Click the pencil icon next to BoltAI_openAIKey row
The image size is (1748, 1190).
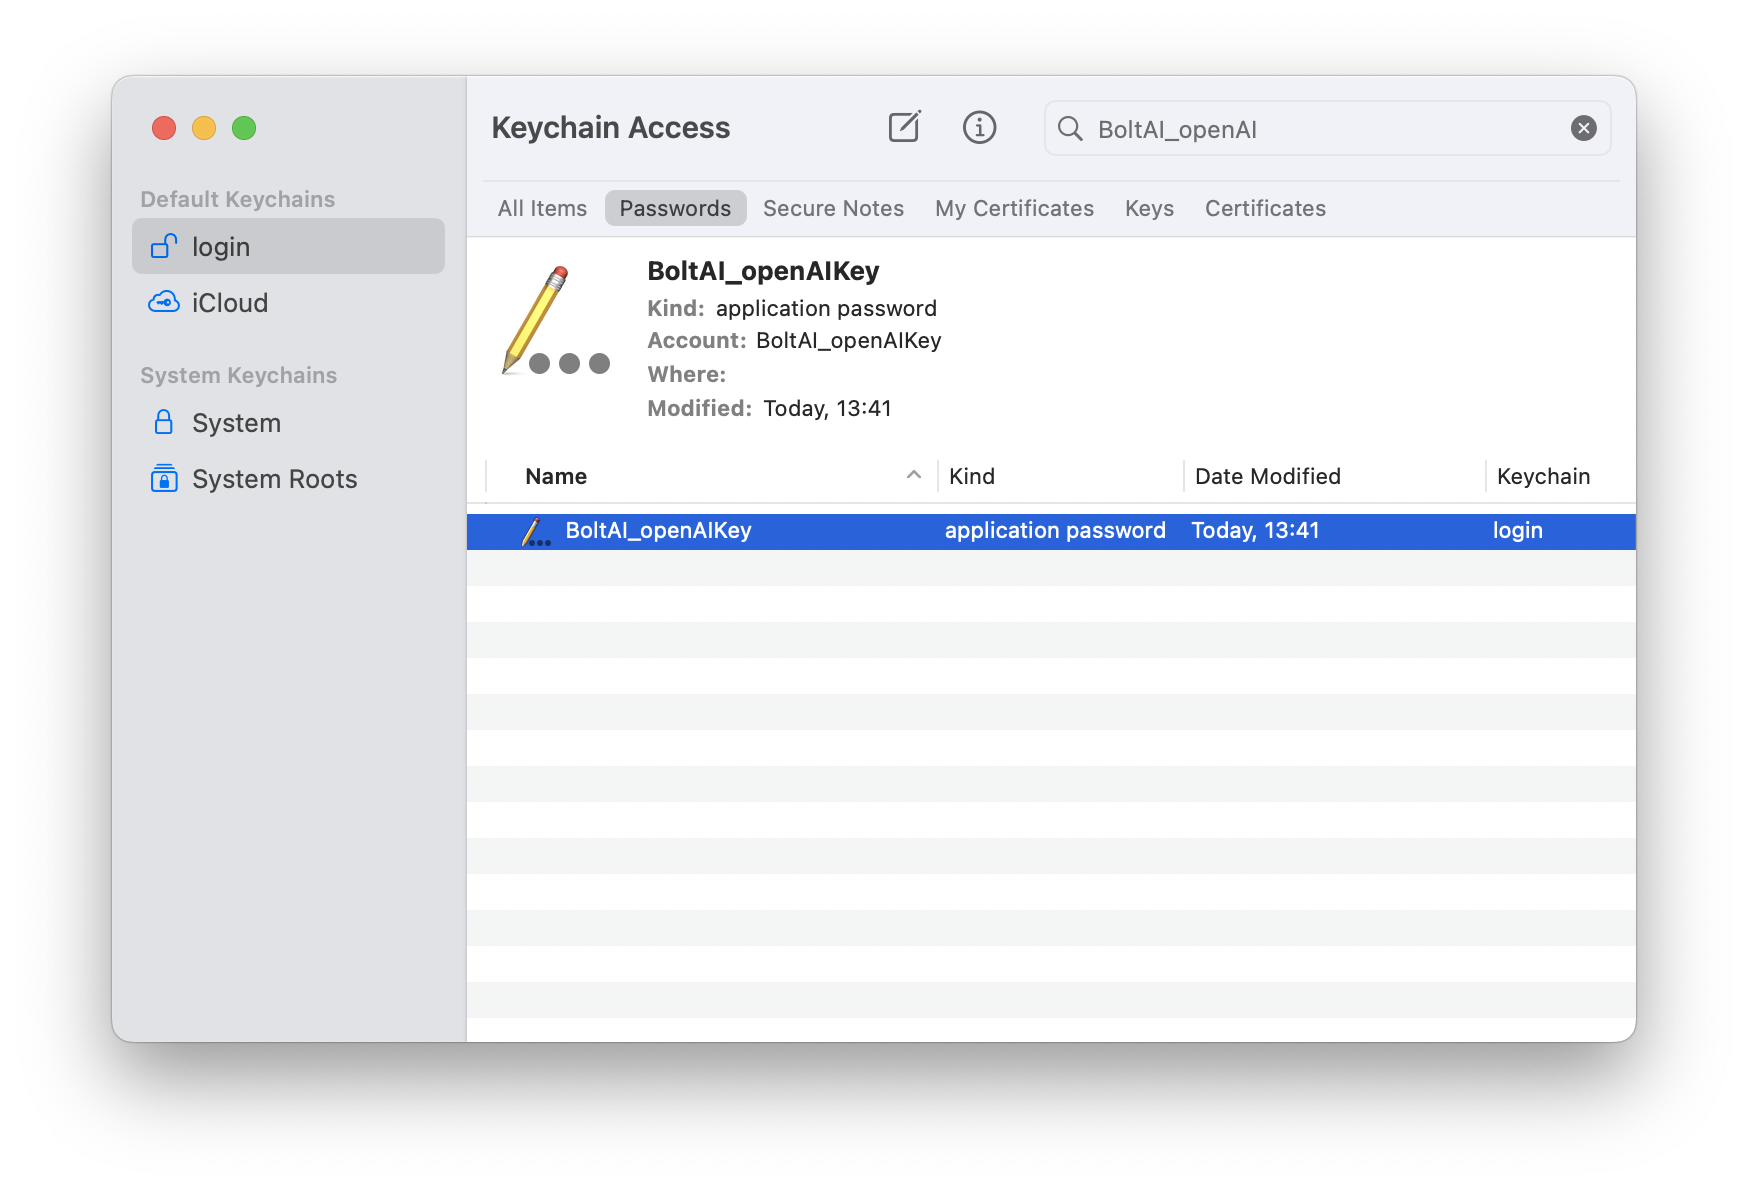point(535,530)
